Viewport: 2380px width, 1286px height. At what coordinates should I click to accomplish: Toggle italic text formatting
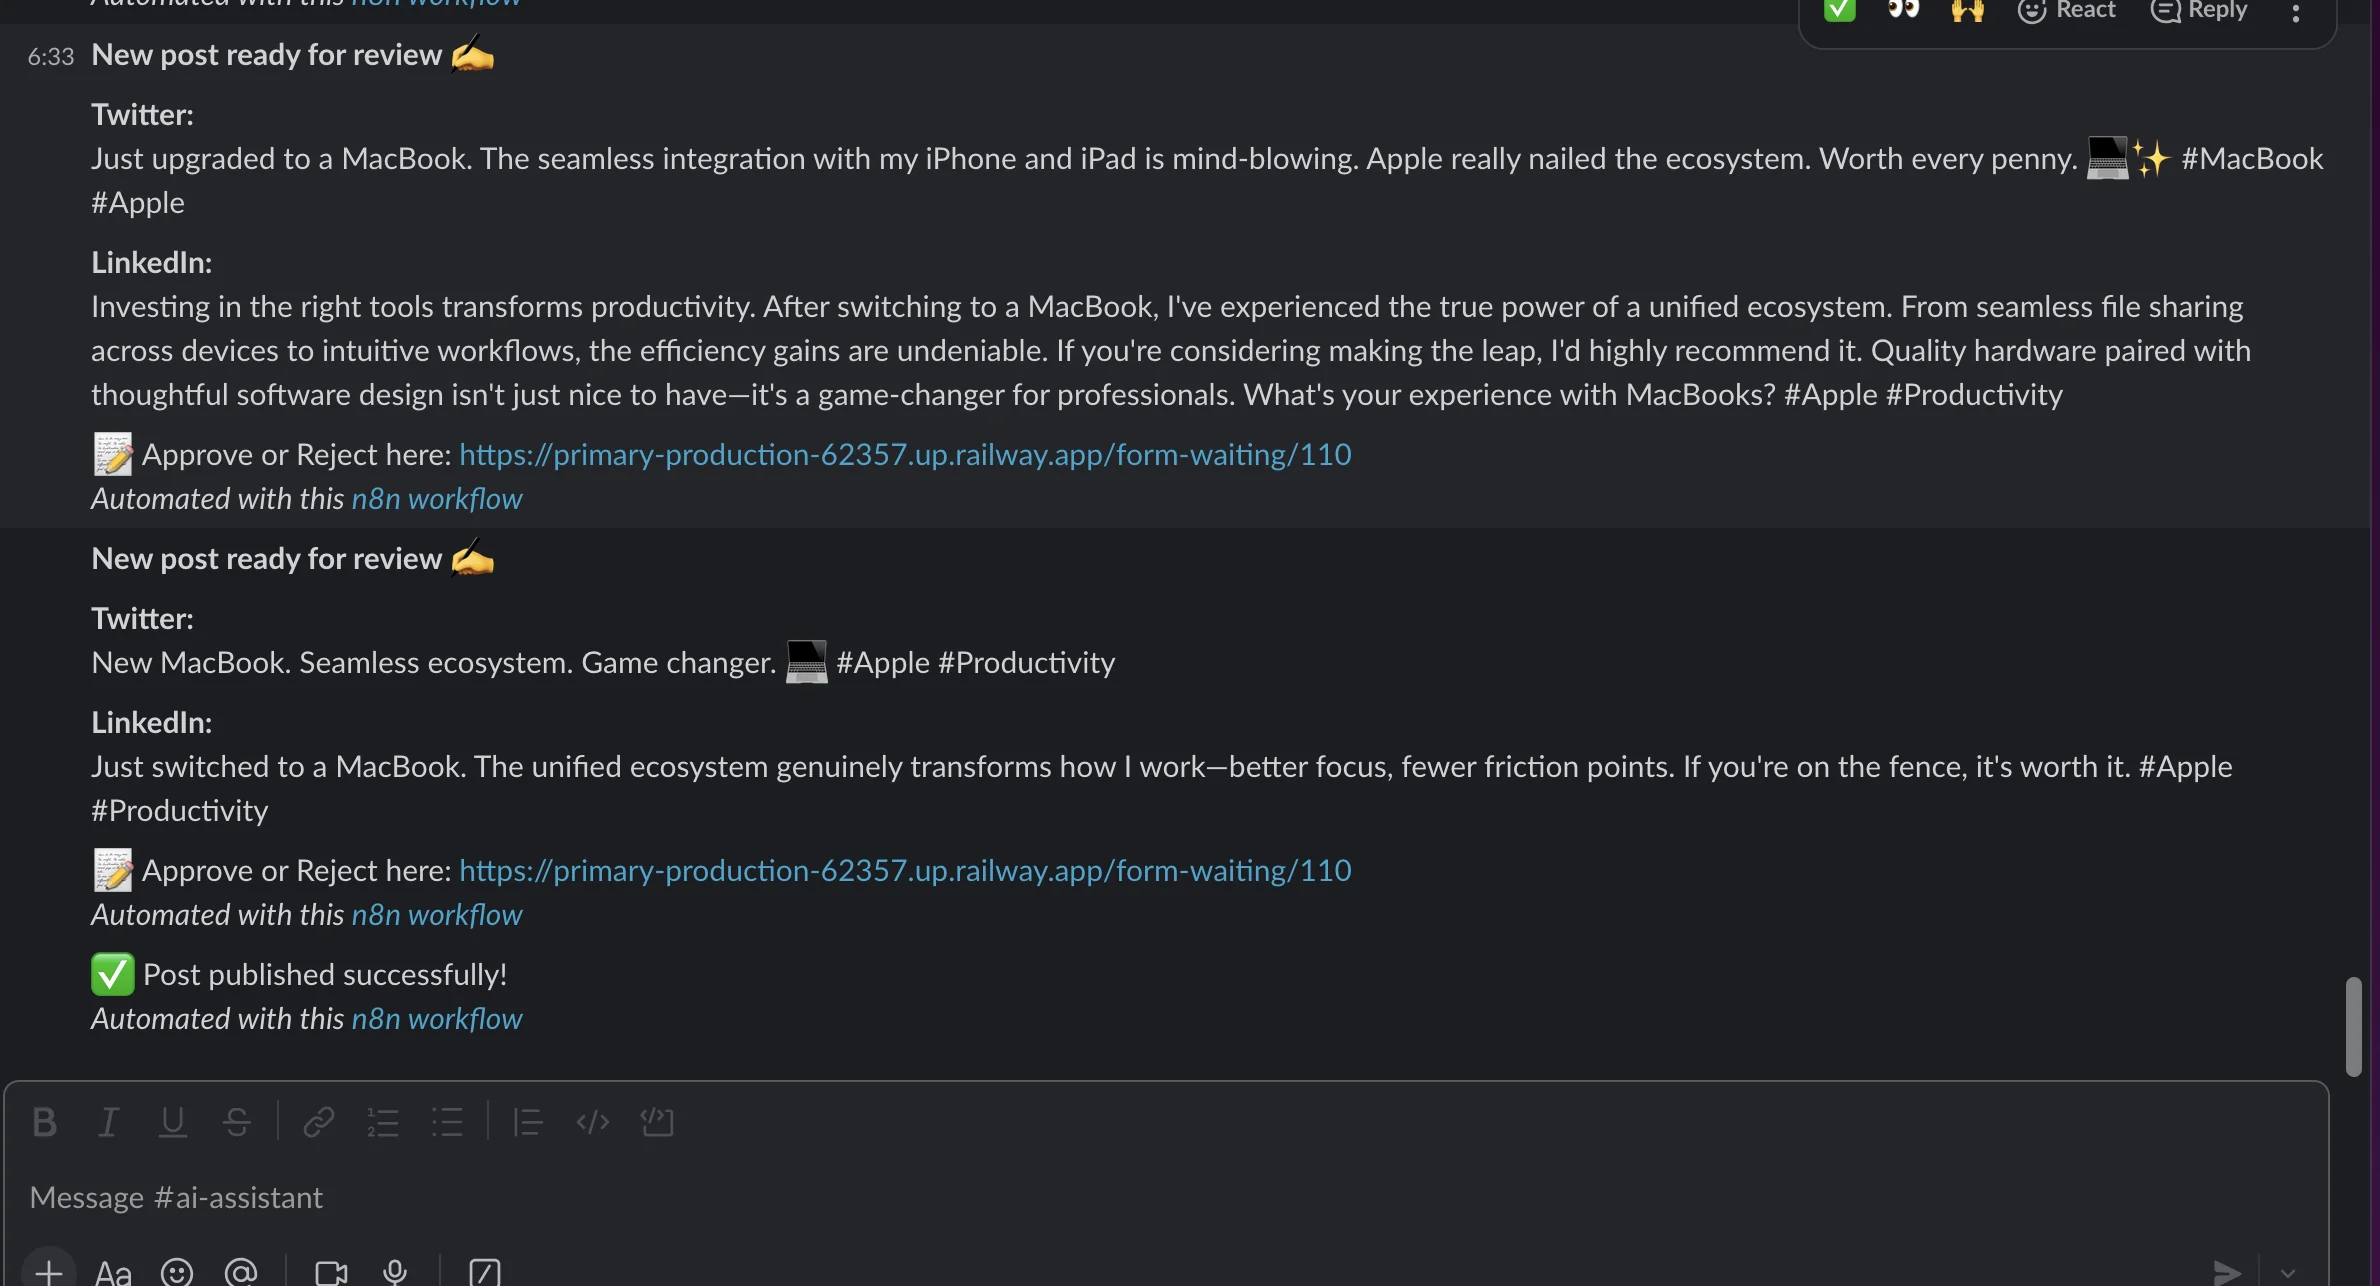[x=108, y=1122]
